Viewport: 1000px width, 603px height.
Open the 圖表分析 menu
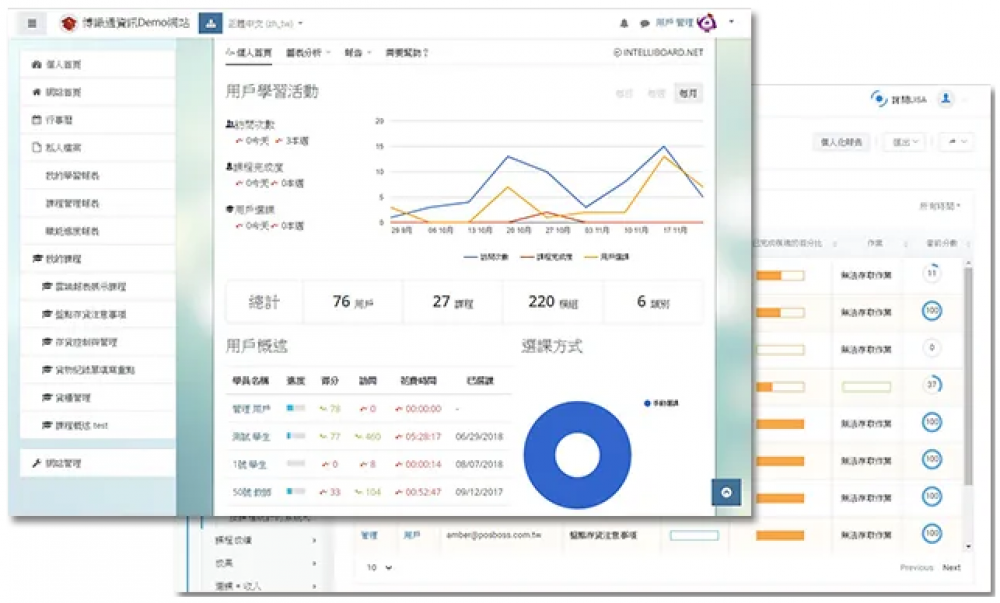pyautogui.click(x=306, y=53)
